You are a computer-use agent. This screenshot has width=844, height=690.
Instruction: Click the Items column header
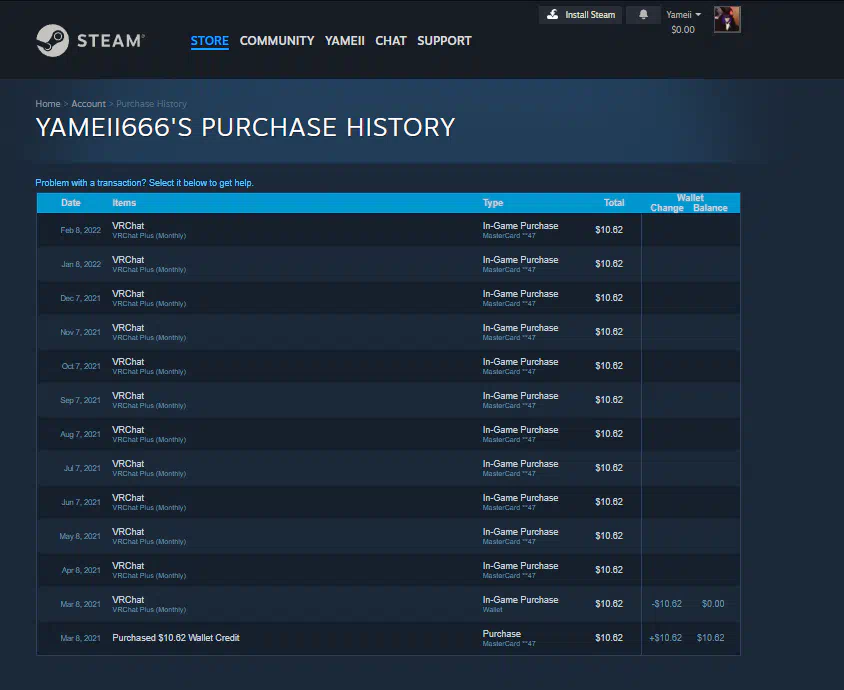[x=124, y=203]
